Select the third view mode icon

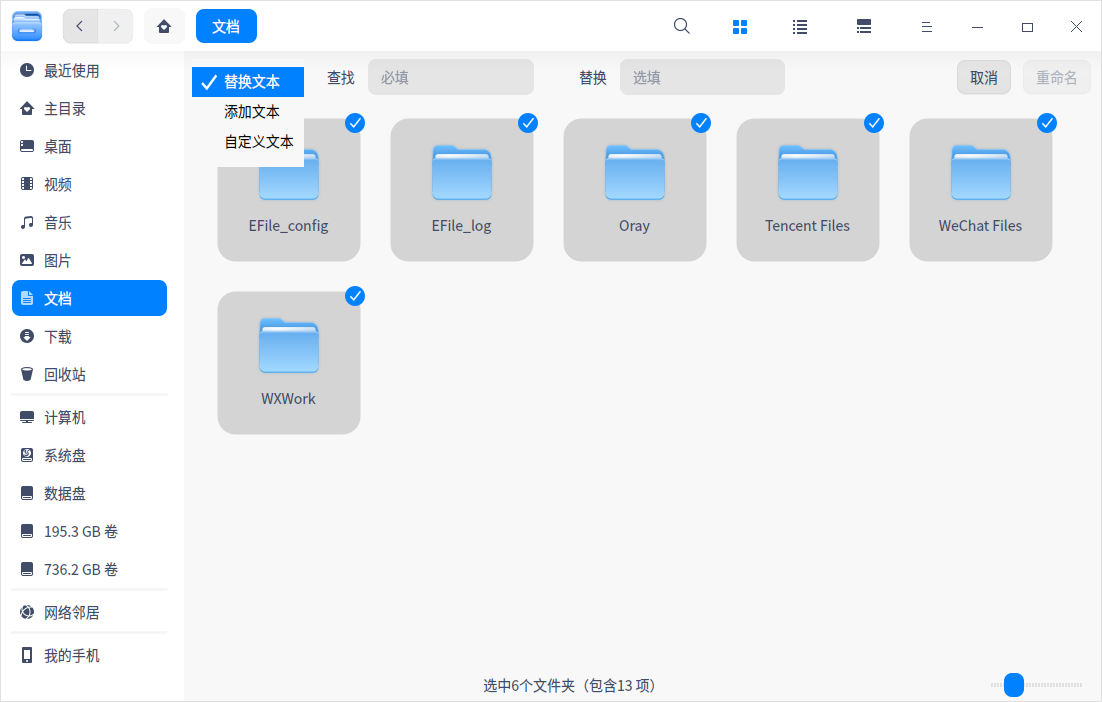point(863,26)
